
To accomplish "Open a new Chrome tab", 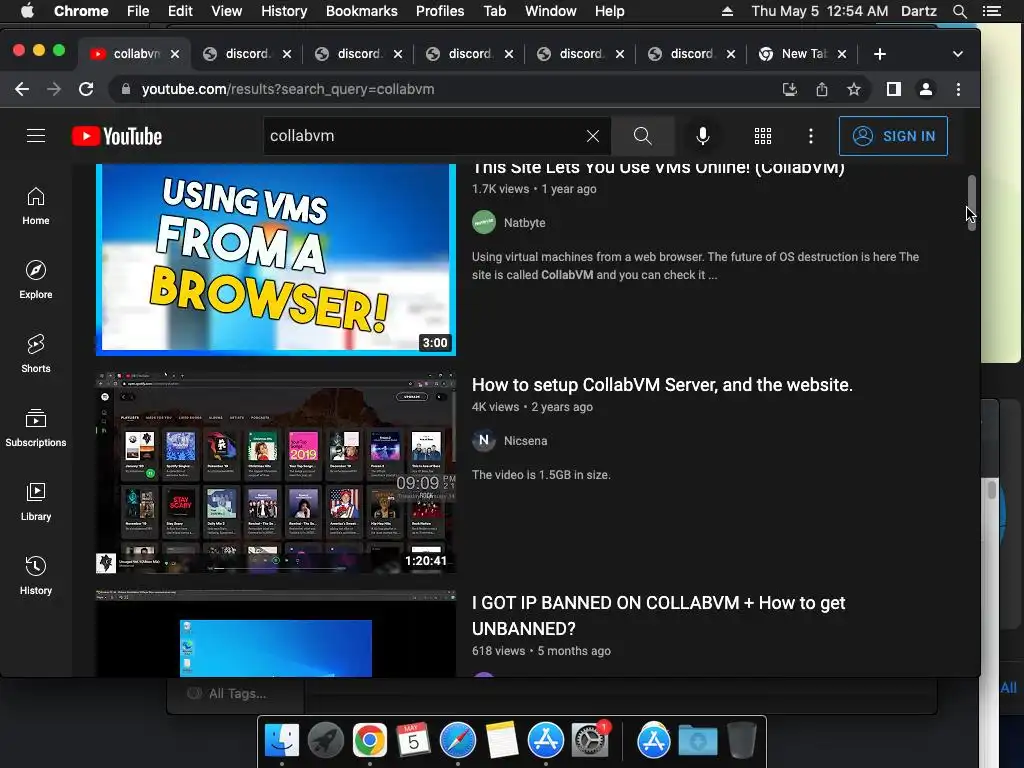I will click(x=880, y=54).
